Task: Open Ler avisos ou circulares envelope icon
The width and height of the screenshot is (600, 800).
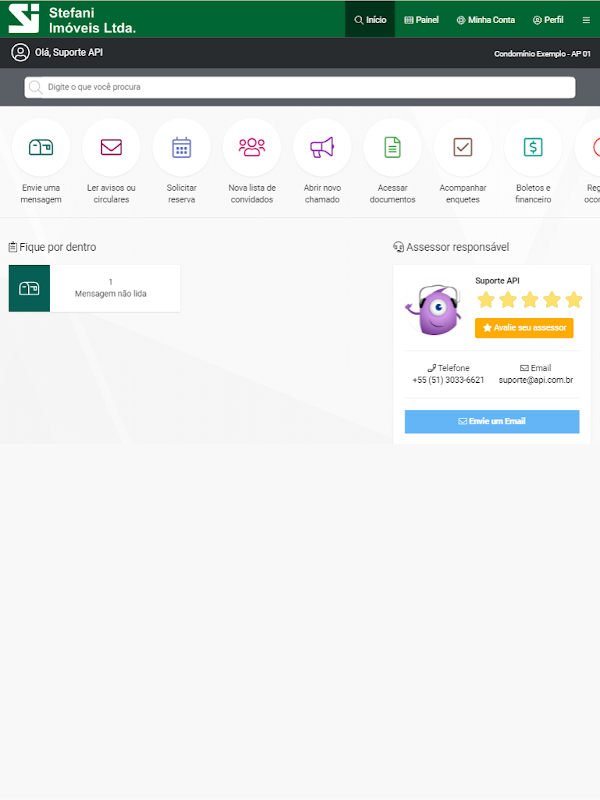Action: click(111, 147)
